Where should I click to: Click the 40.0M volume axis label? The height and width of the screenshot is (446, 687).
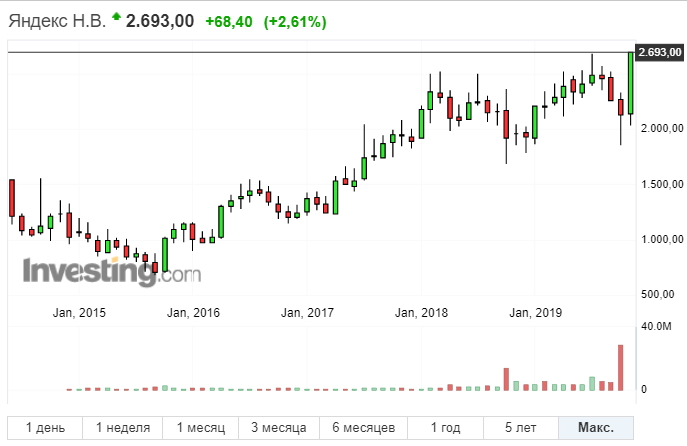(x=656, y=326)
